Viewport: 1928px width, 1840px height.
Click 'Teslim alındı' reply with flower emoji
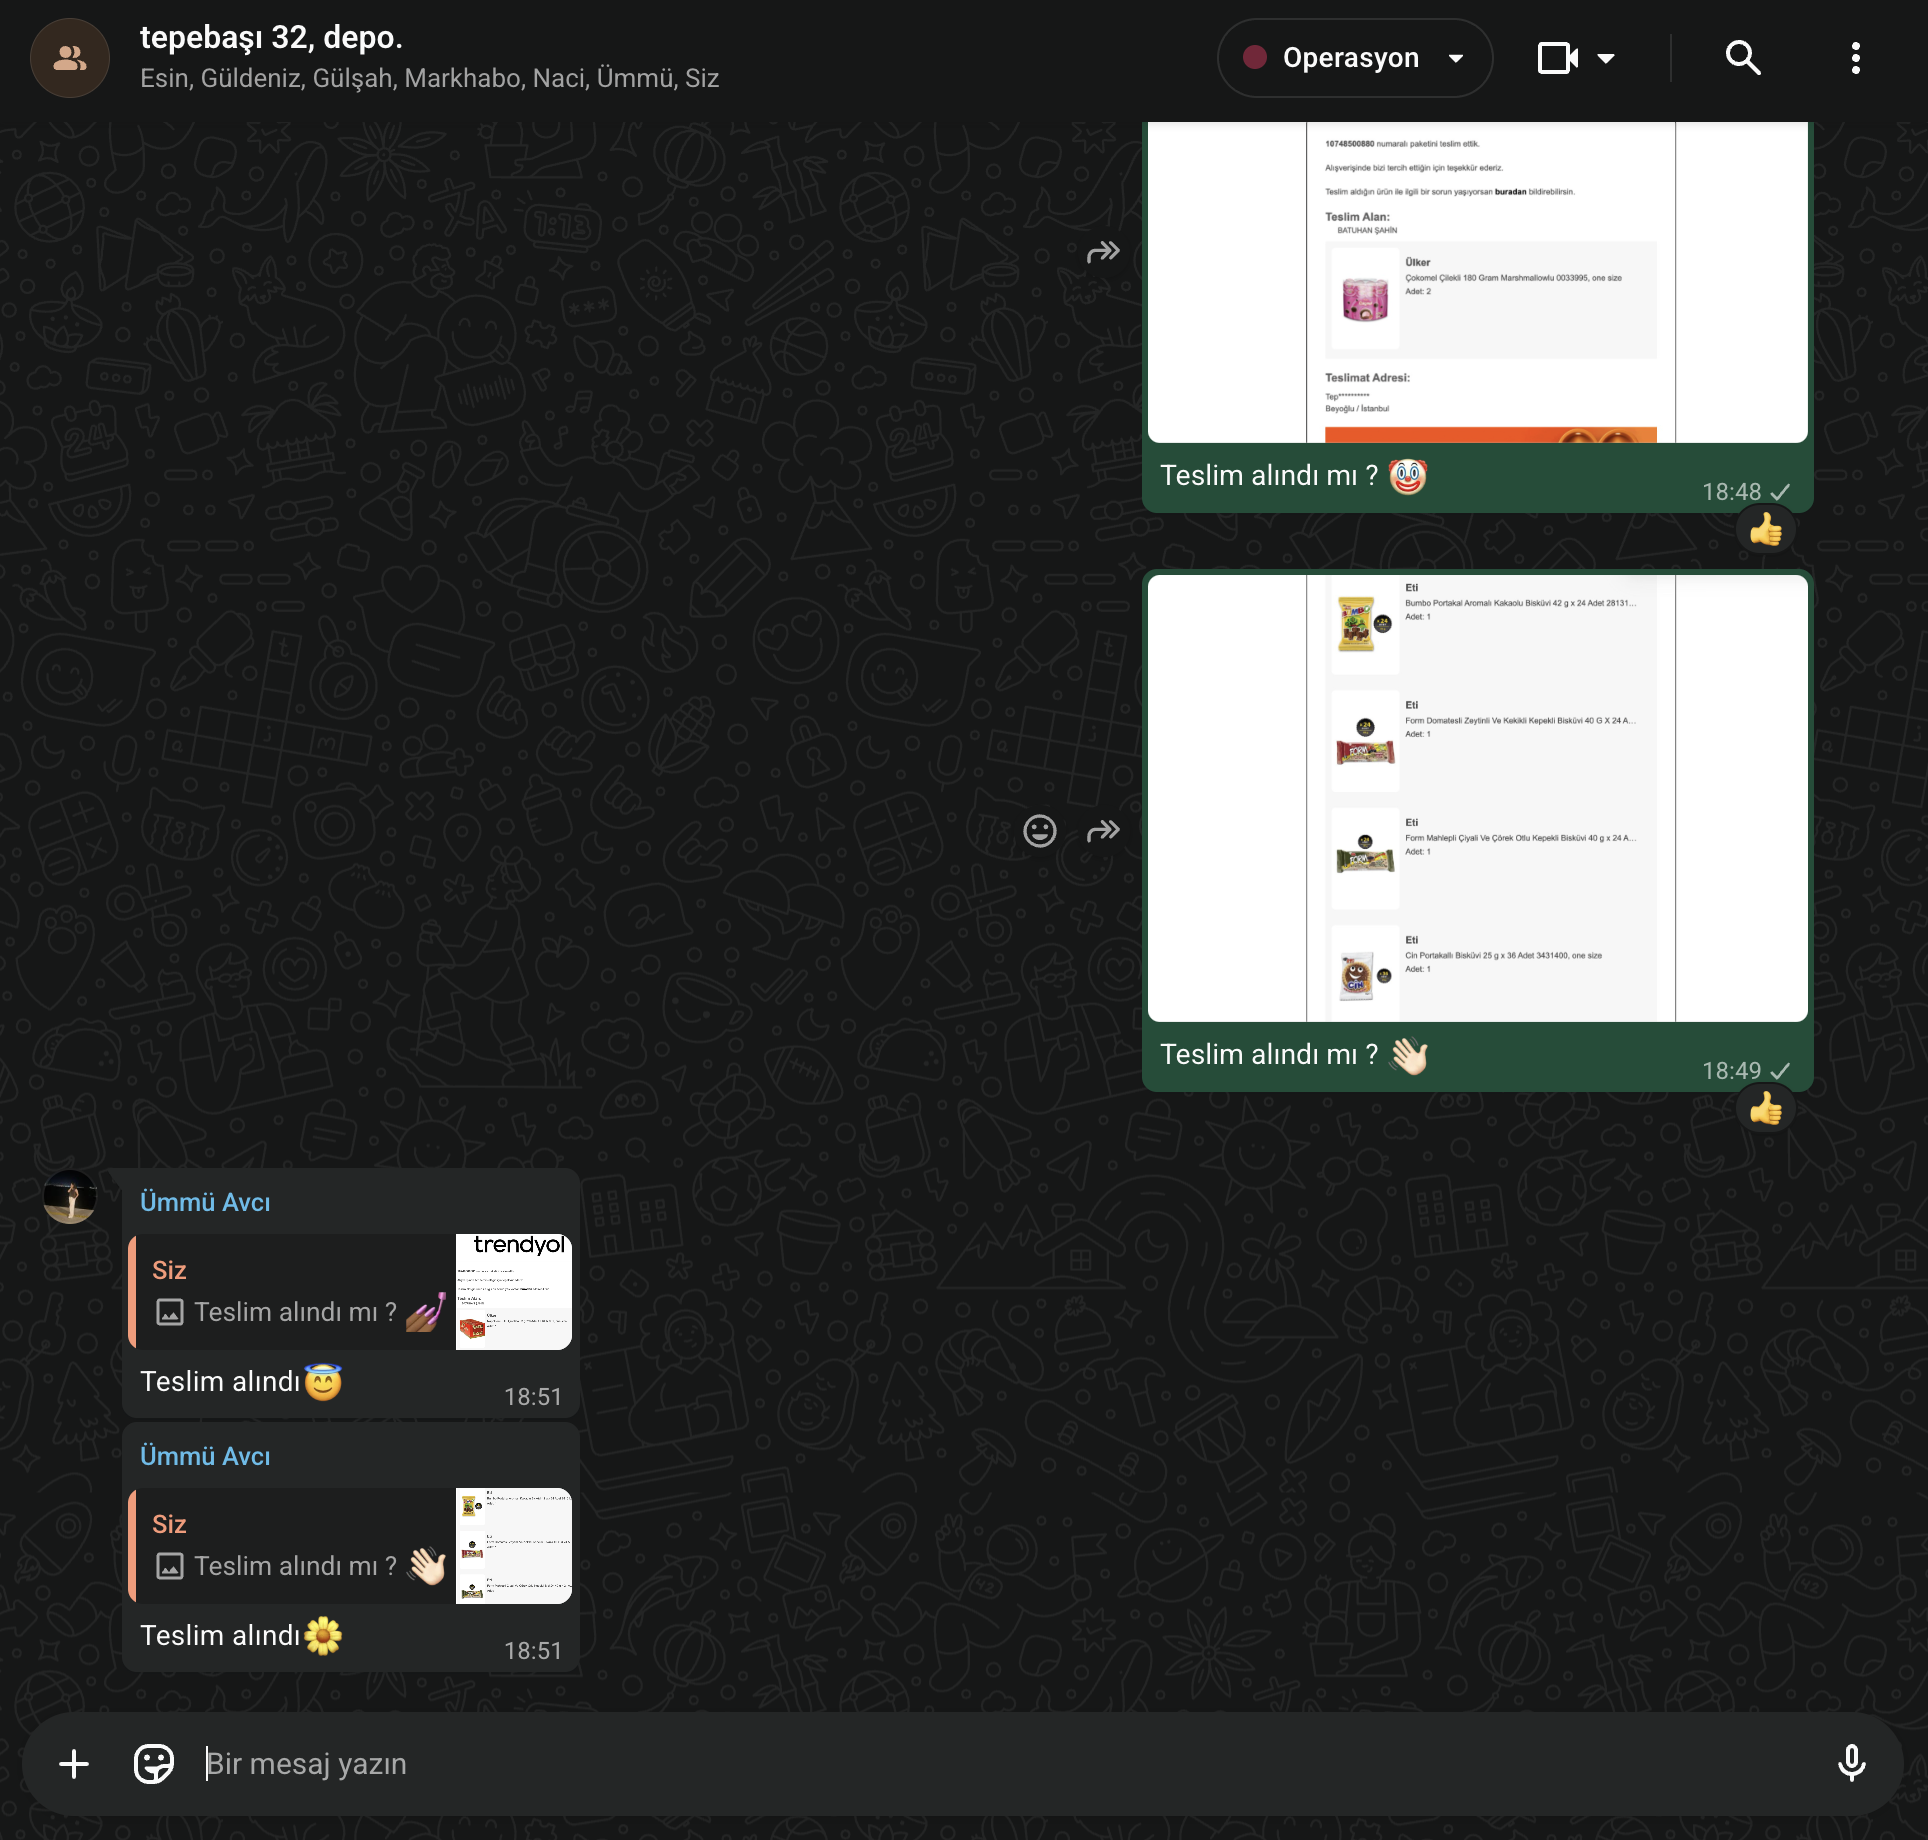coord(241,1636)
